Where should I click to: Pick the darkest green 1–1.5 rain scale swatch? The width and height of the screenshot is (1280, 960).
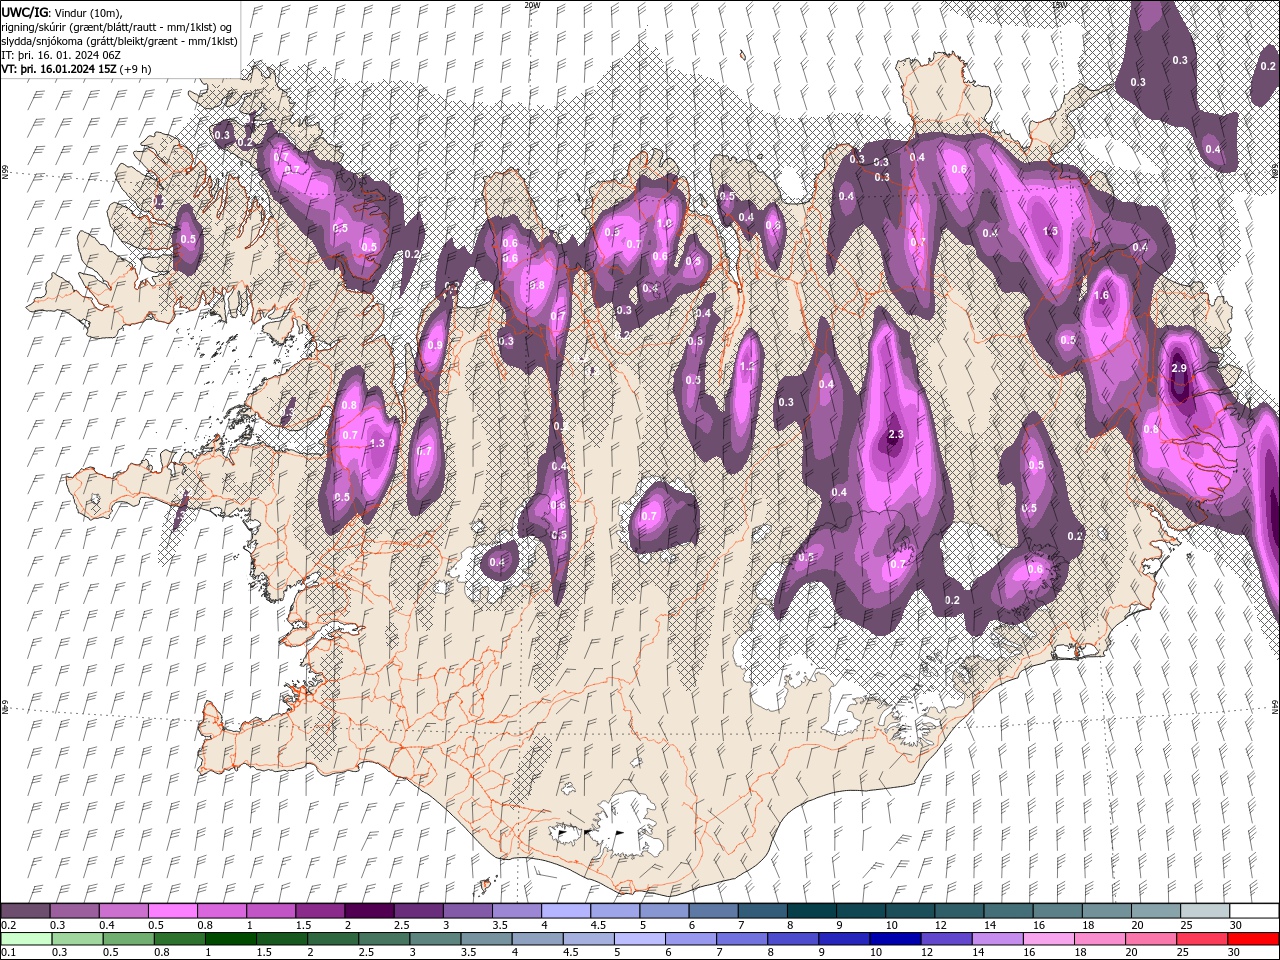[x=231, y=939]
